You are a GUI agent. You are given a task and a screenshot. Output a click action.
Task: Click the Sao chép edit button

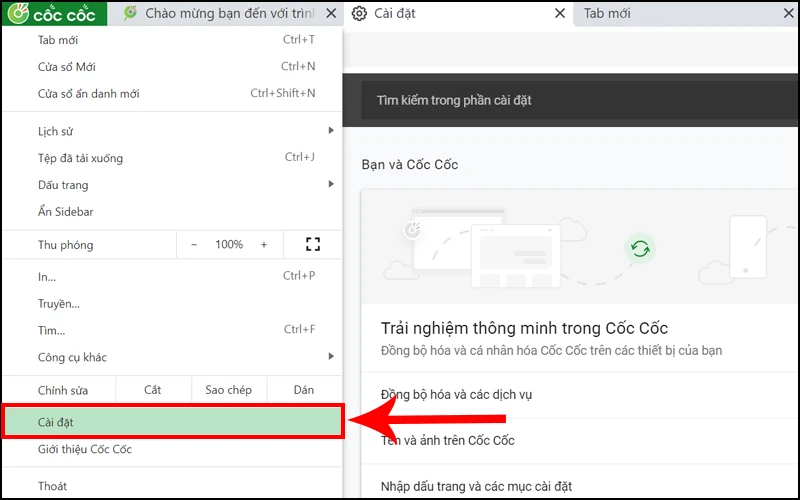(x=229, y=390)
